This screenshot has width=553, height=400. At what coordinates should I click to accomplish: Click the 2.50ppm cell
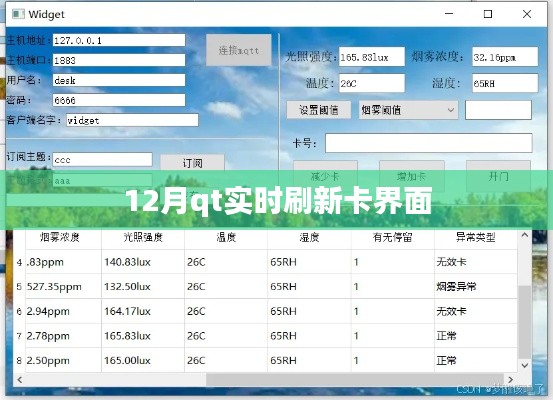[63, 360]
